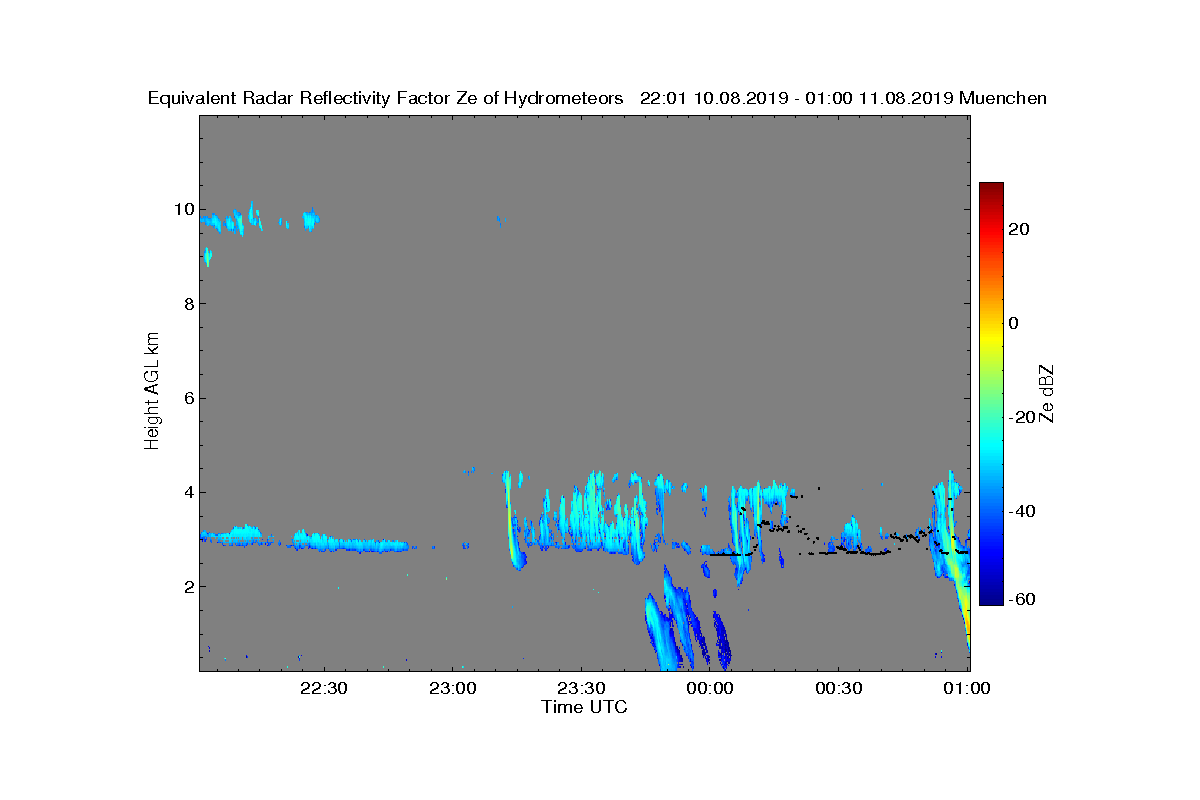Click the '23:00' time tick label
The width and height of the screenshot is (1200, 800).
pyautogui.click(x=454, y=689)
